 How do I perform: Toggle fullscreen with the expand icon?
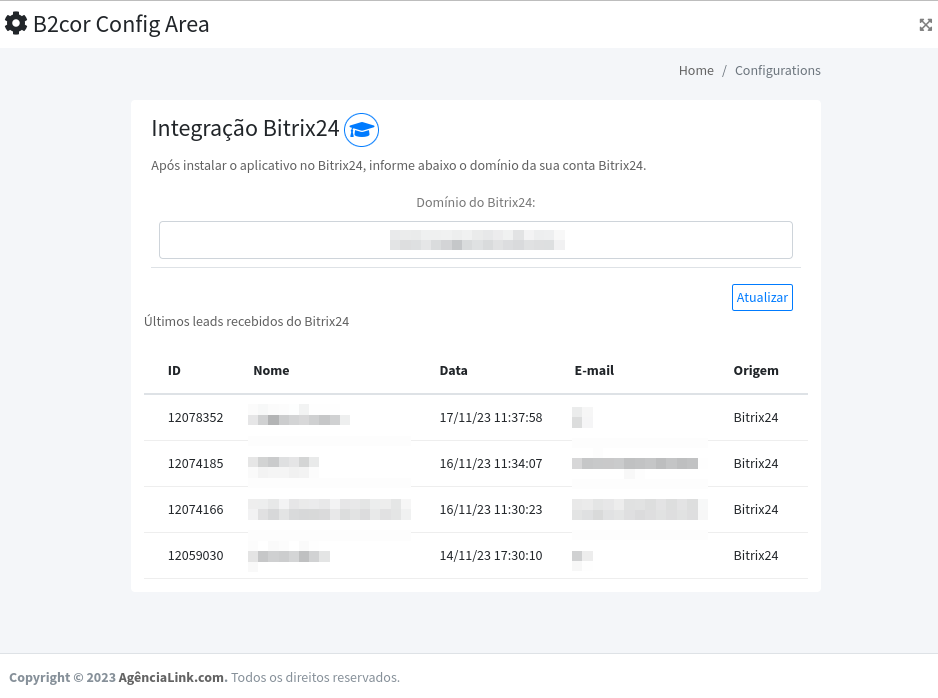point(925,25)
